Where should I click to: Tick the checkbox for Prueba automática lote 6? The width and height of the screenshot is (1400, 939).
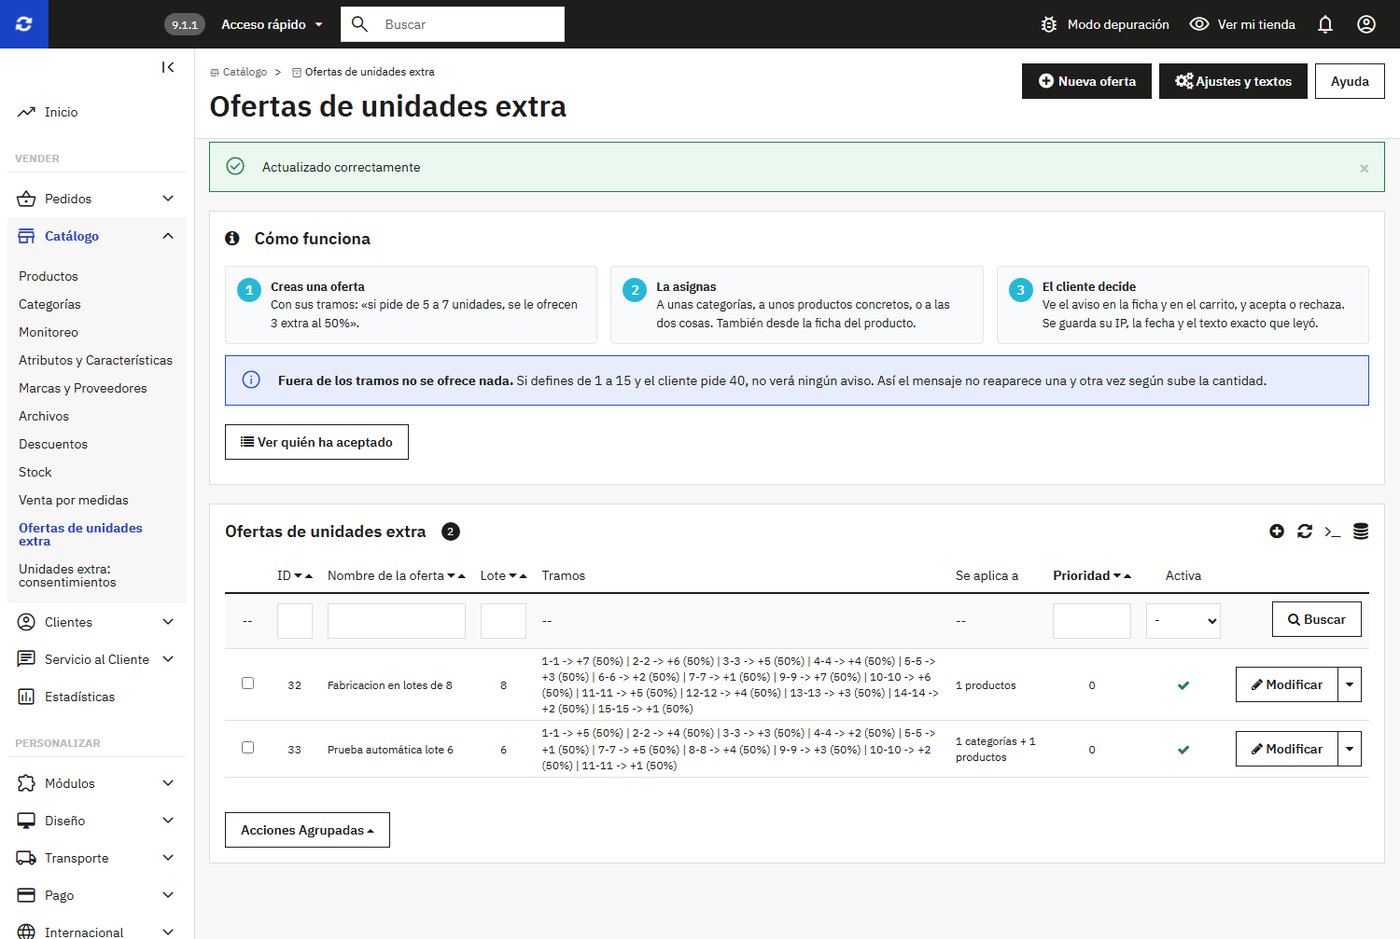point(248,747)
